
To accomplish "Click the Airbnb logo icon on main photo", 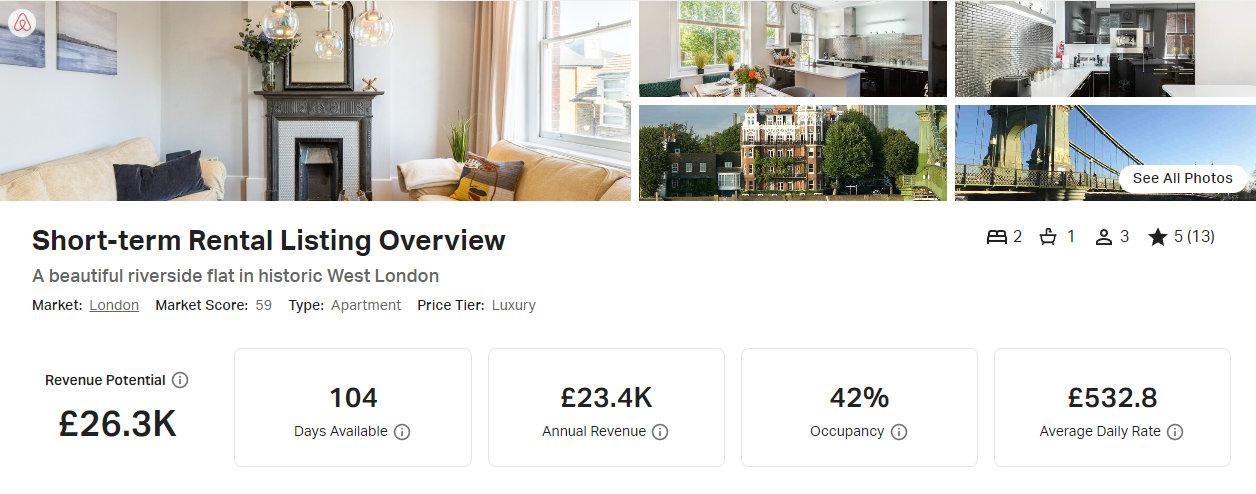I will tap(22, 23).
